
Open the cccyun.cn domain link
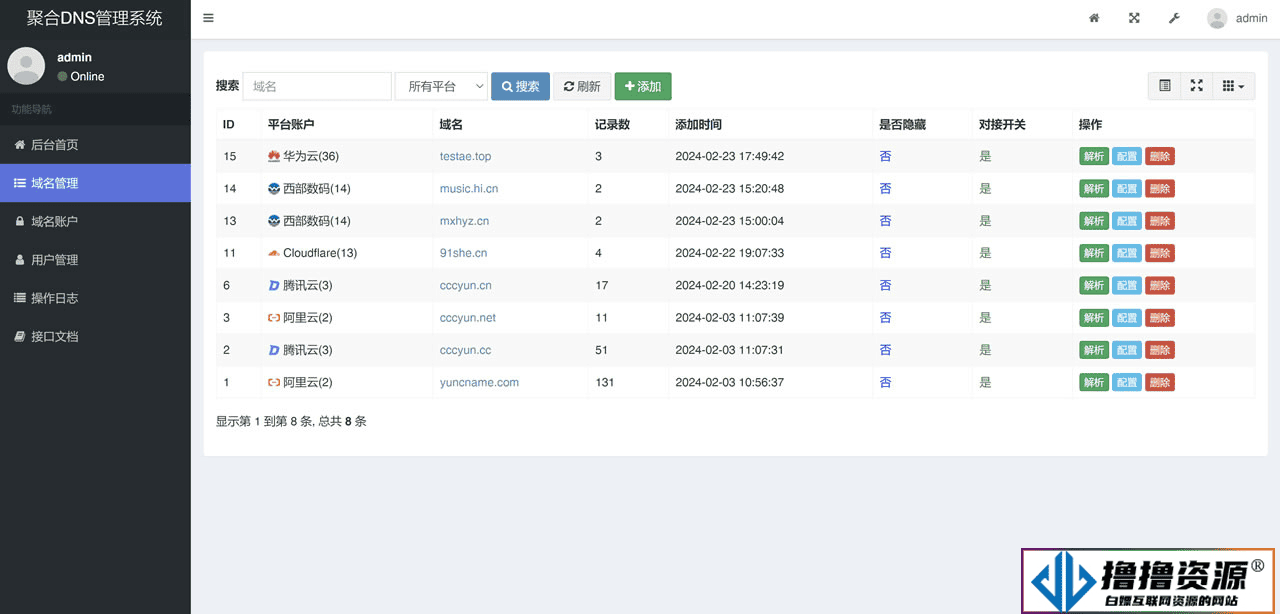click(x=465, y=285)
